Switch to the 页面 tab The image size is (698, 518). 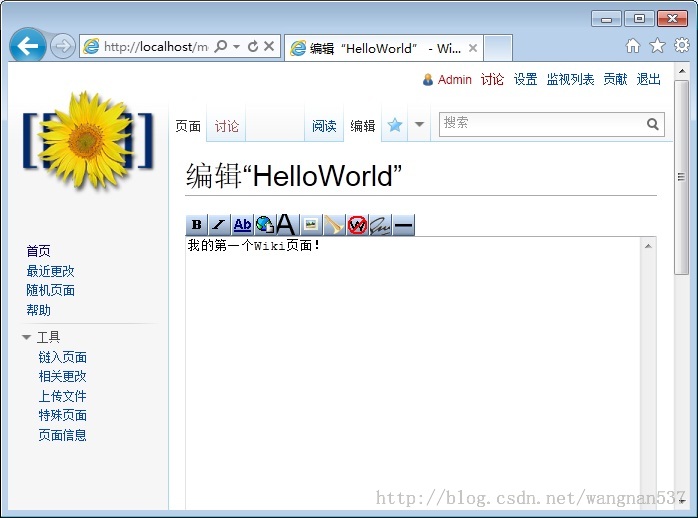[x=188, y=126]
